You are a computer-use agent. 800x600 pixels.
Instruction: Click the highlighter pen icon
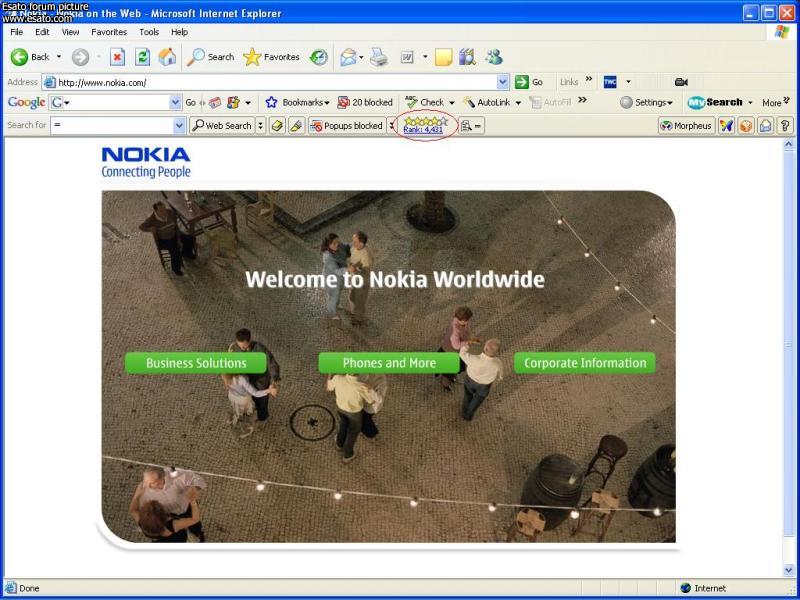click(x=296, y=126)
